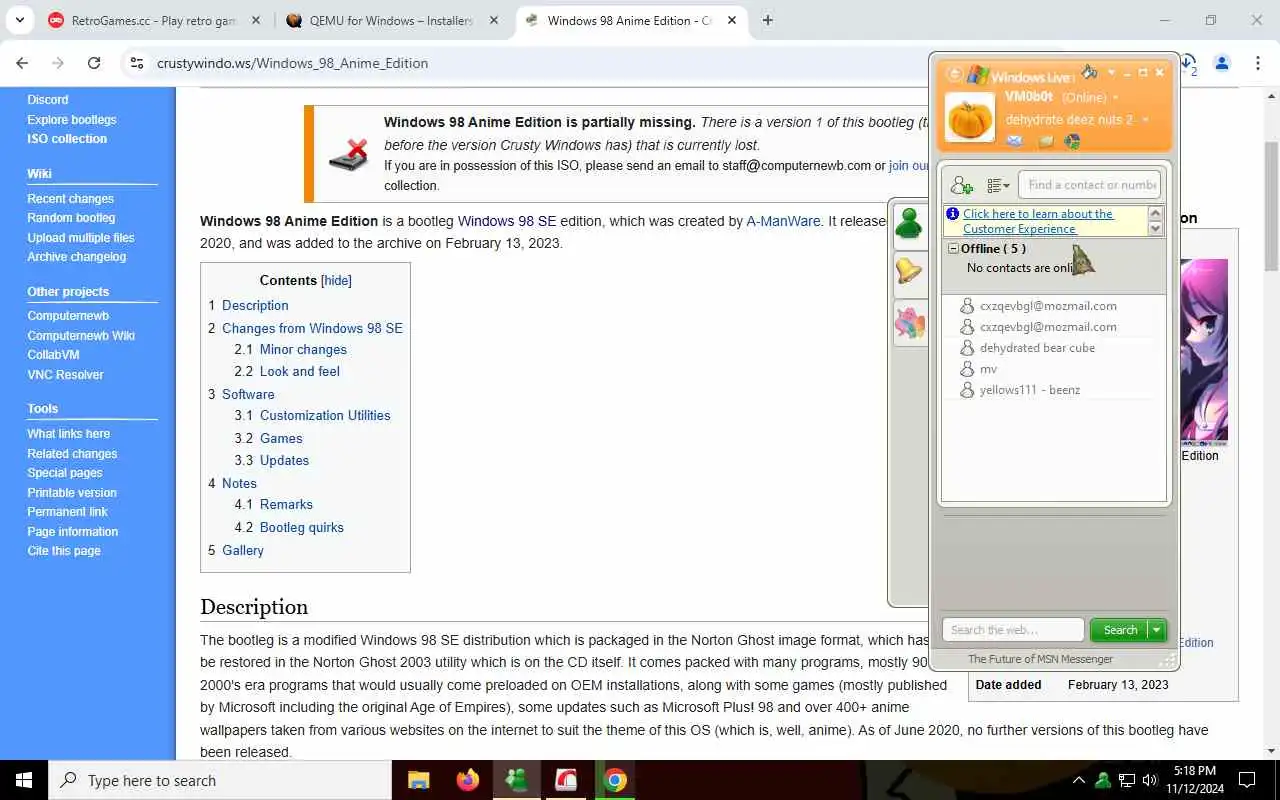Select the contact named mv
Screen dimensions: 1280x800
[988, 369]
